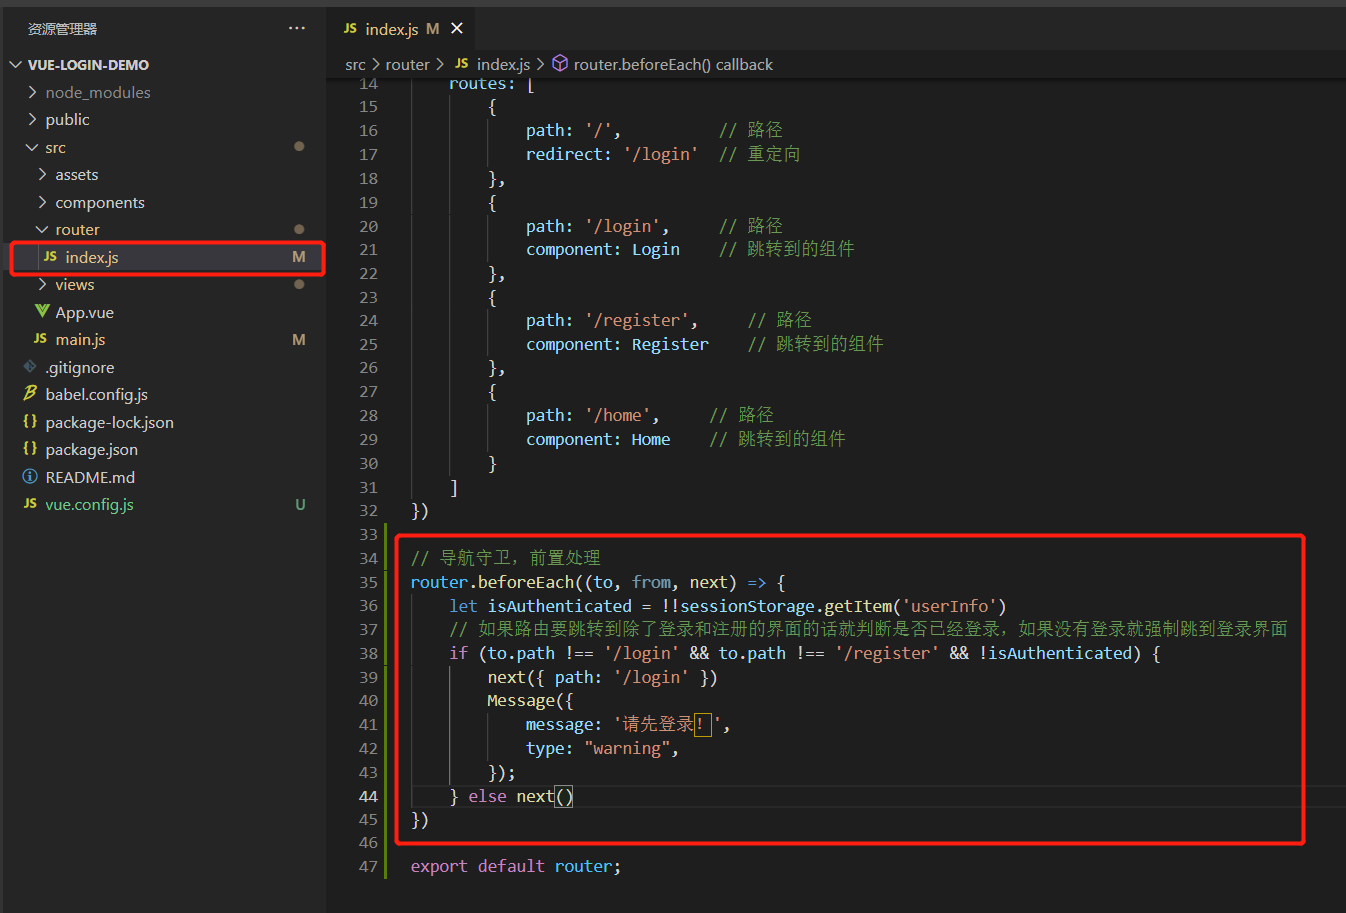1346x913 pixels.
Task: Click 'else next()' on line 44
Action: coord(520,797)
